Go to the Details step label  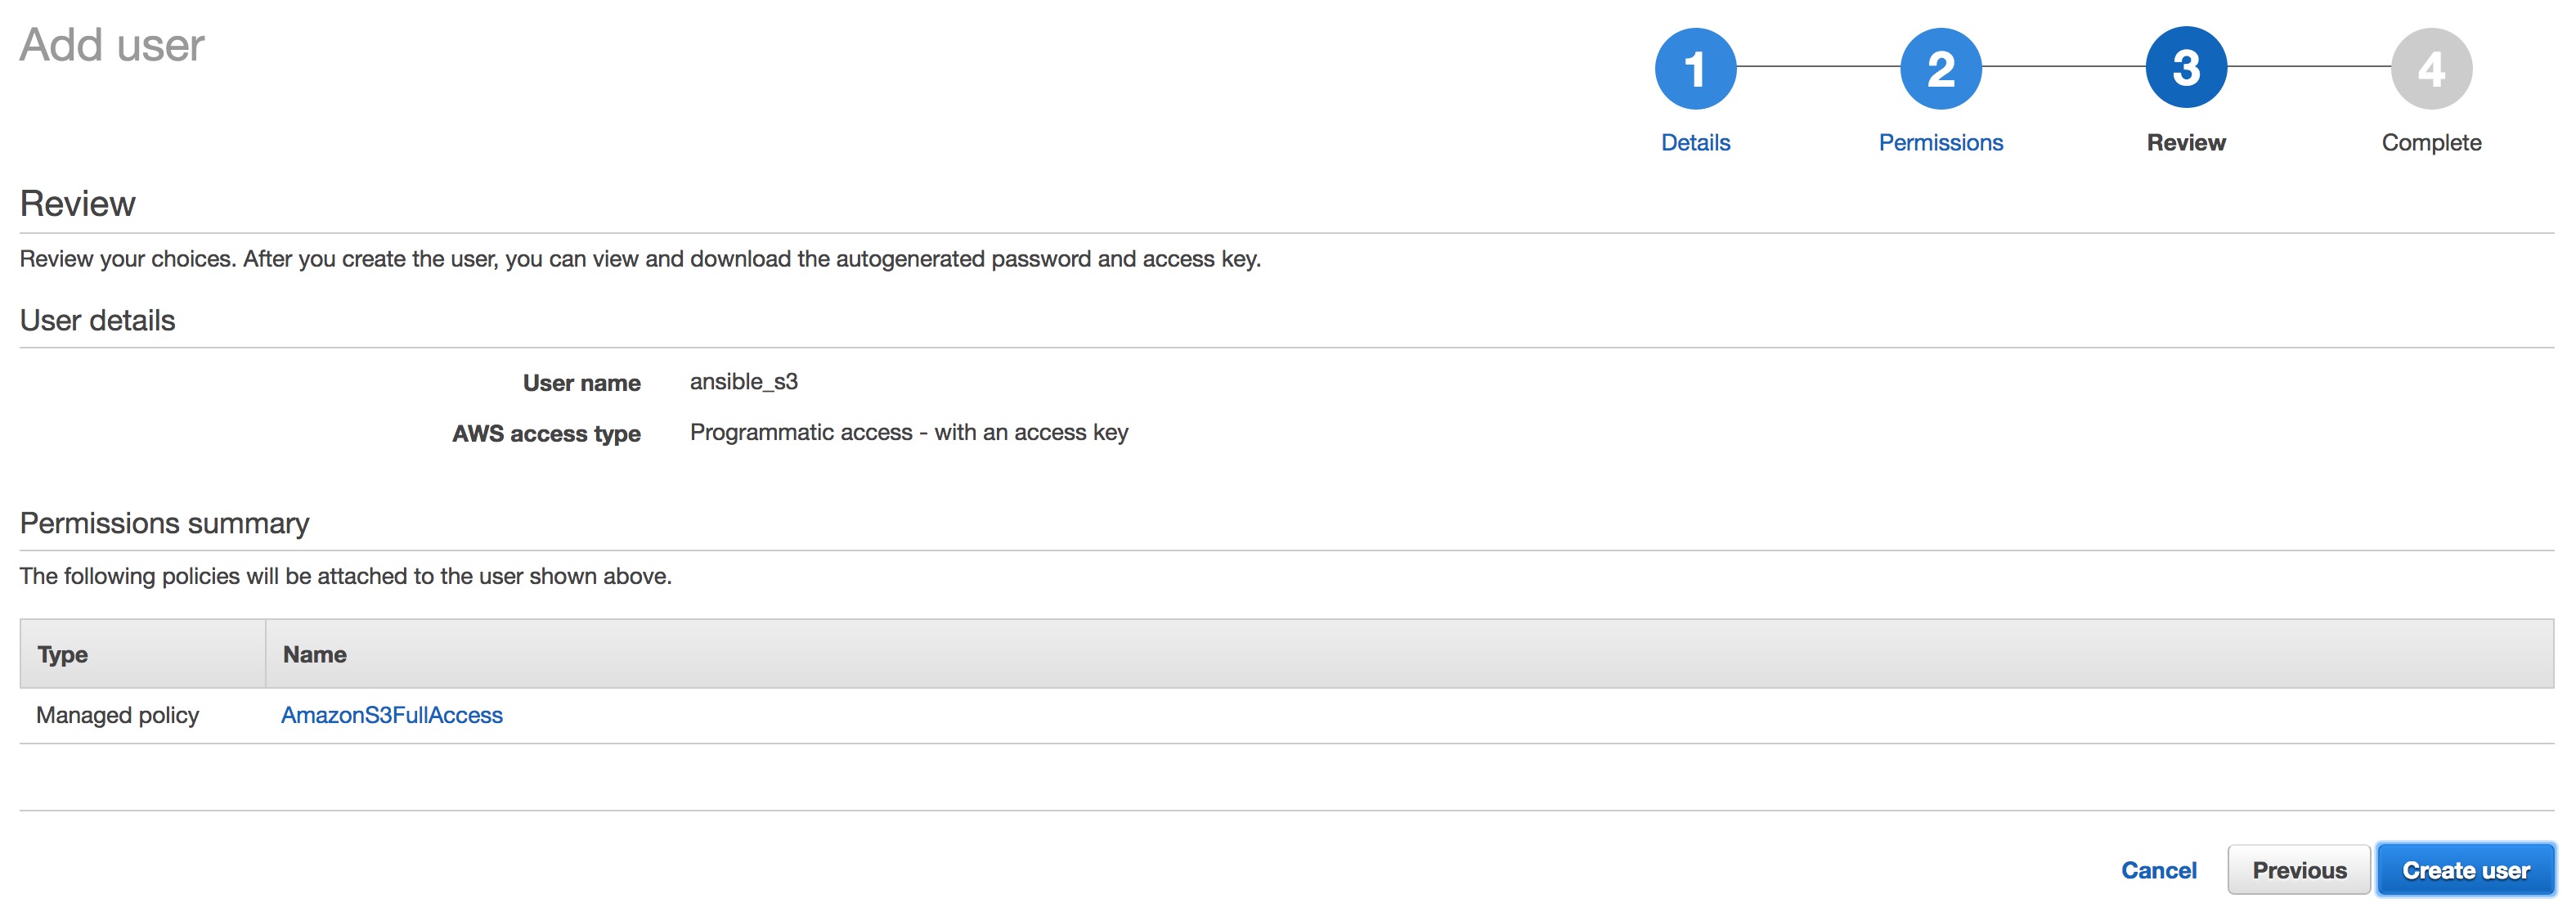coord(1695,143)
